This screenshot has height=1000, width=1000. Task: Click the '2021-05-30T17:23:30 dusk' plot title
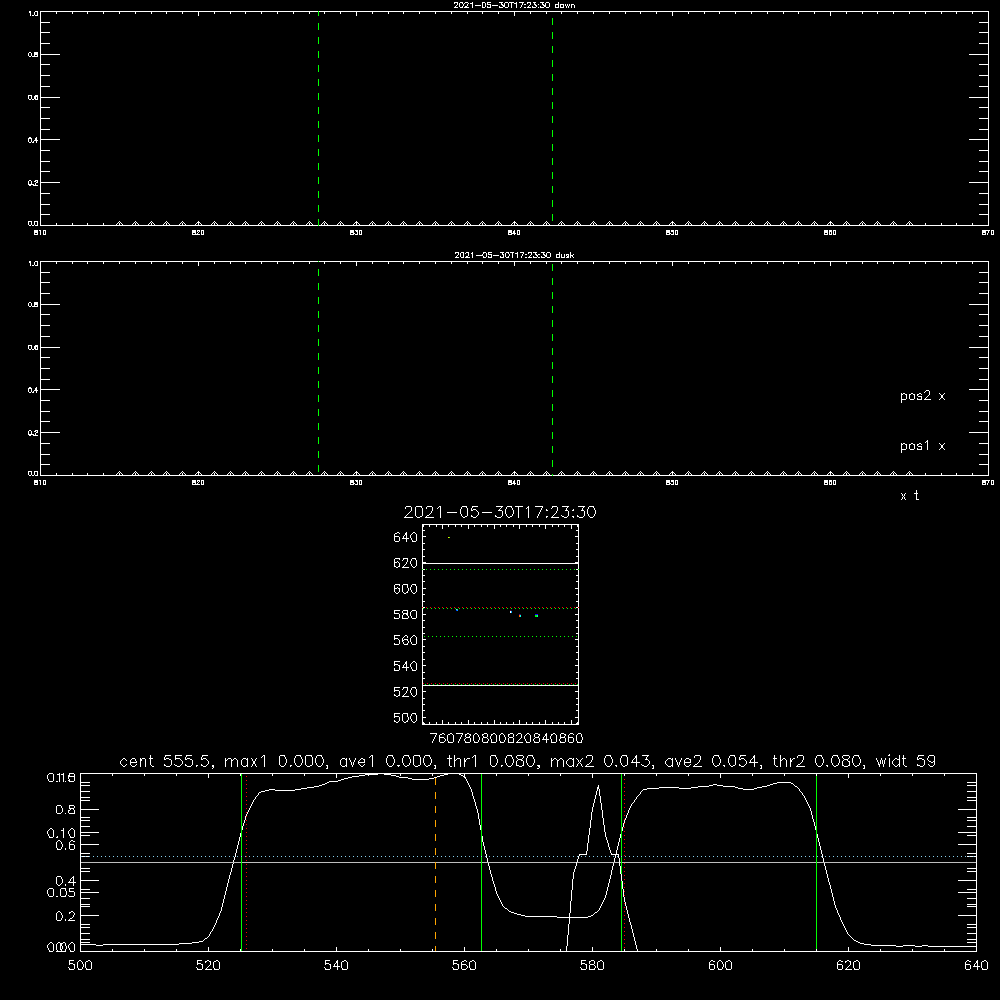point(514,255)
